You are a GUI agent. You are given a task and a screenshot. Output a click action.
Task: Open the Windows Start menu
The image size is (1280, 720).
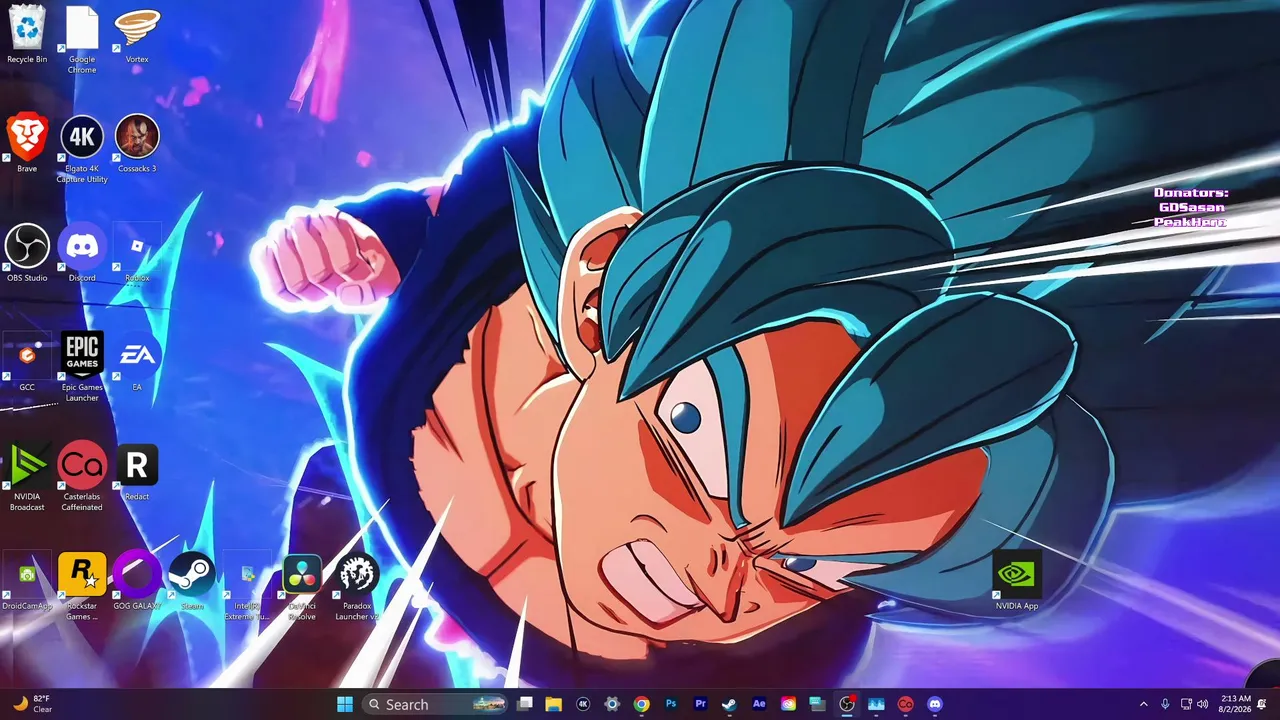tap(345, 704)
